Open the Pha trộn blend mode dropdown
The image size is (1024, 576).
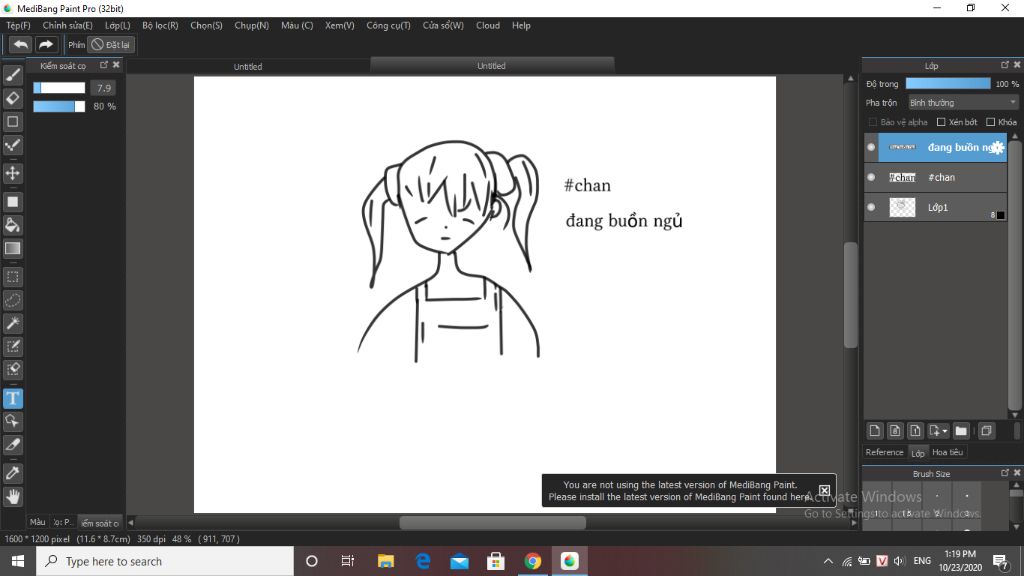click(963, 103)
